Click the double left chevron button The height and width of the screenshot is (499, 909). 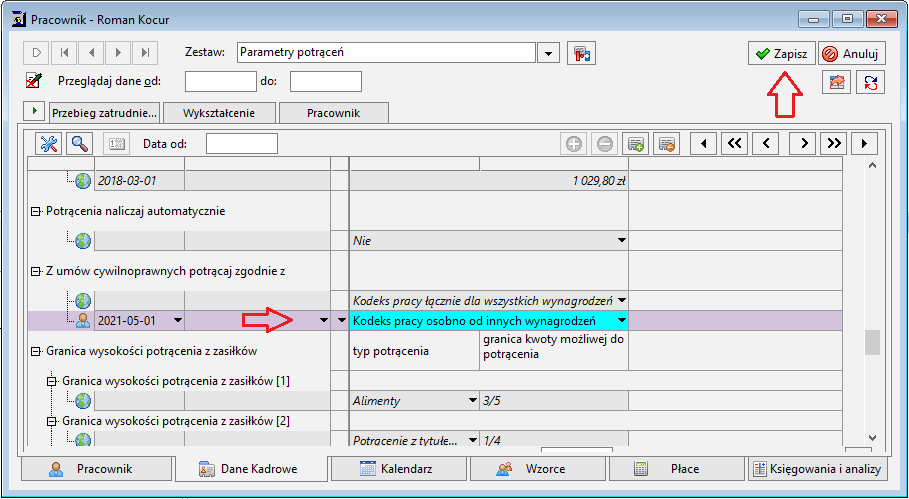point(735,144)
